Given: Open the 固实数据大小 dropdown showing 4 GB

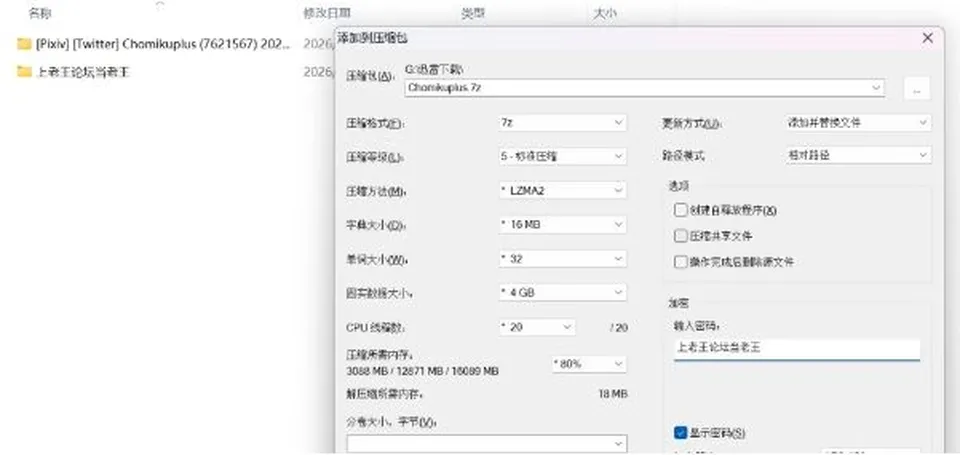Looking at the screenshot, I should [x=563, y=293].
